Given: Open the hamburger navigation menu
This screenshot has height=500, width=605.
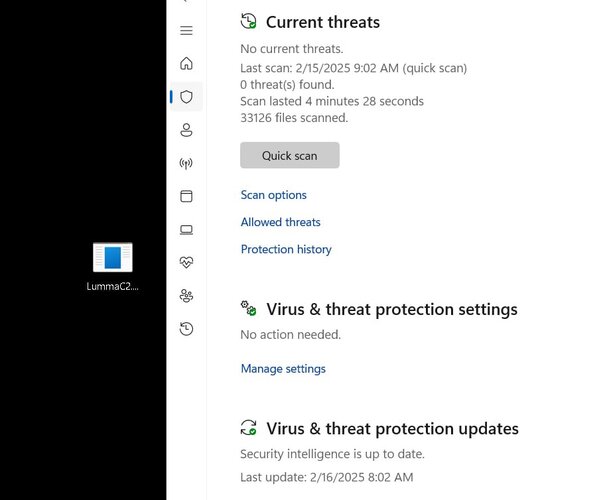Looking at the screenshot, I should (186, 30).
